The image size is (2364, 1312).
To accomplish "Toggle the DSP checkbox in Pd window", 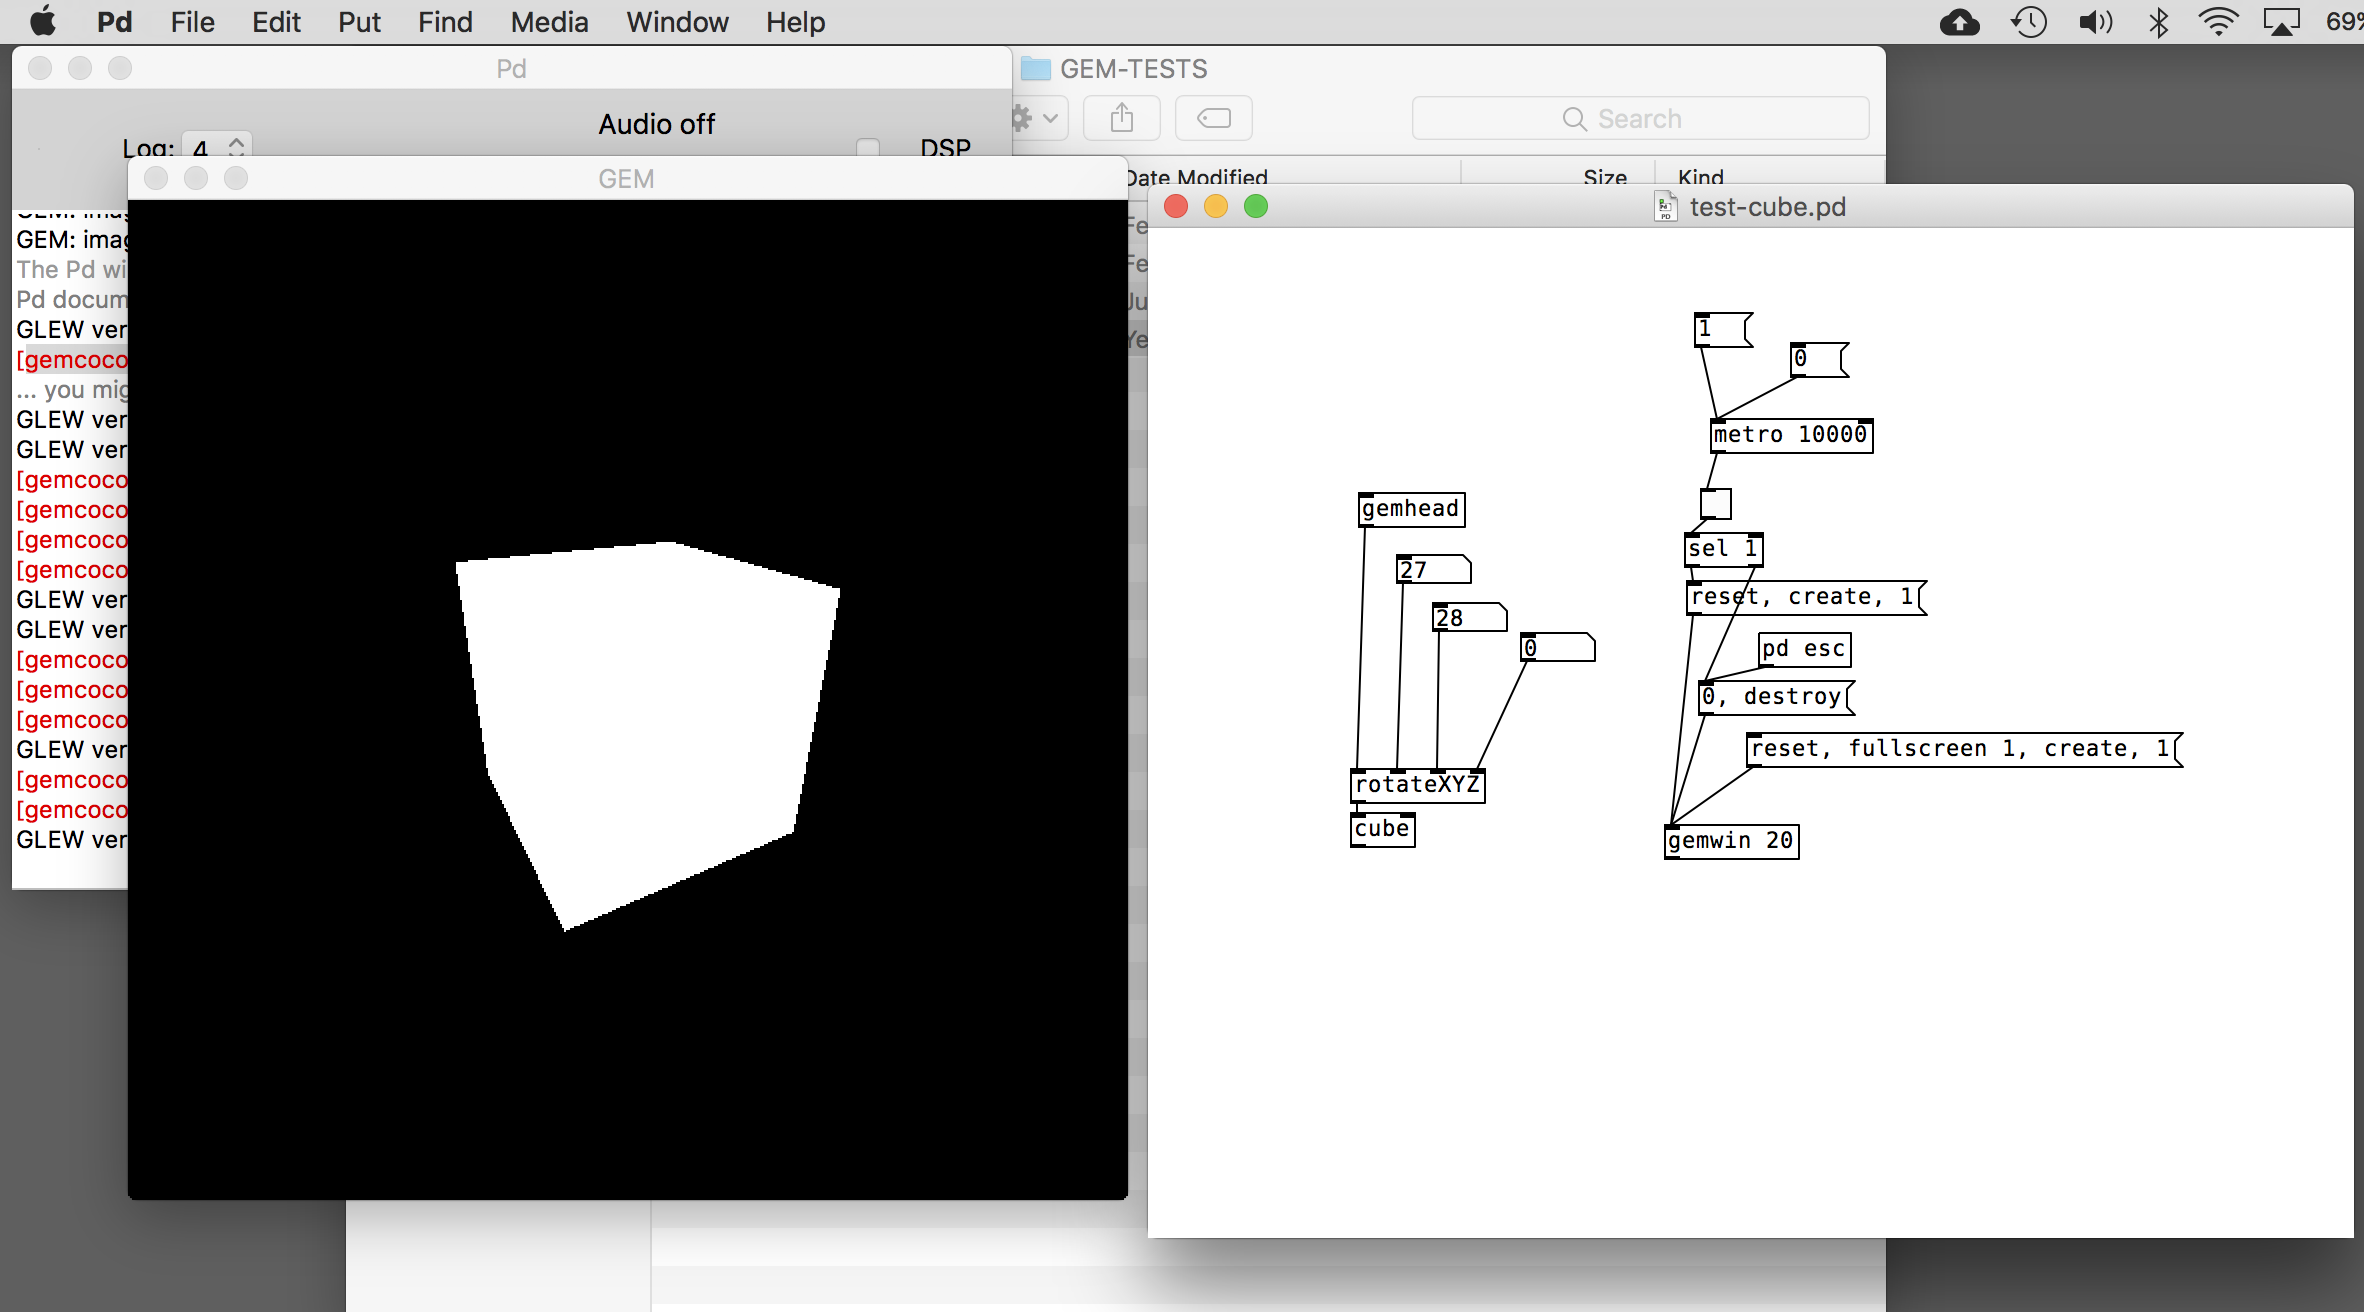I will point(868,148).
